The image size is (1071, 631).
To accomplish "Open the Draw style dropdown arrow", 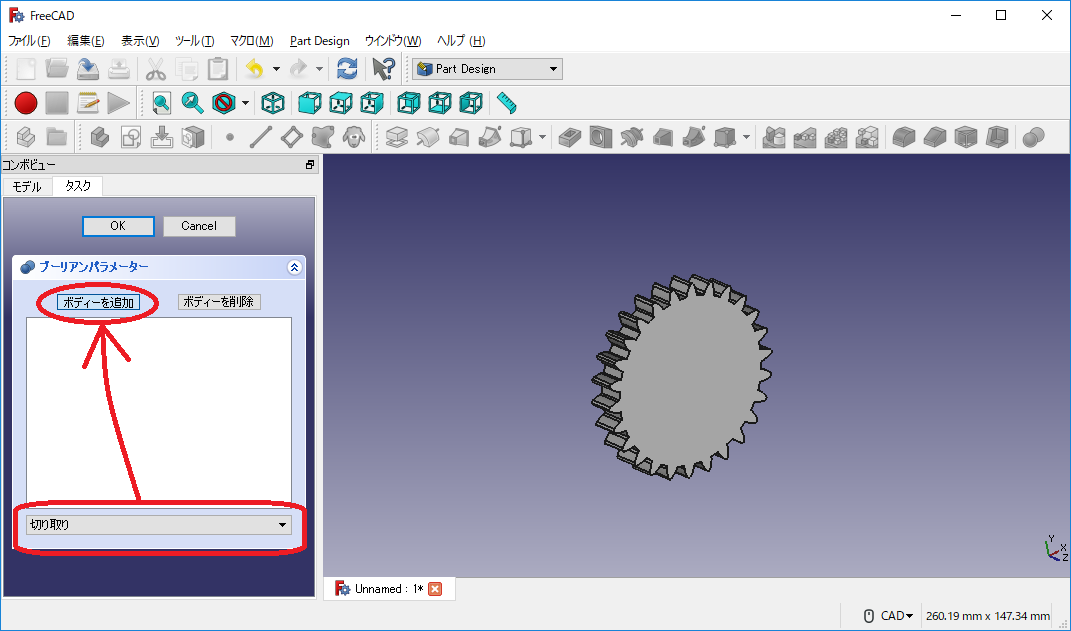I will (245, 103).
